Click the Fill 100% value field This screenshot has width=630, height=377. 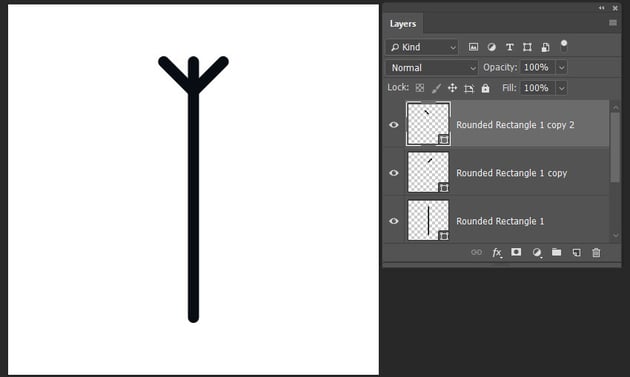[x=538, y=88]
